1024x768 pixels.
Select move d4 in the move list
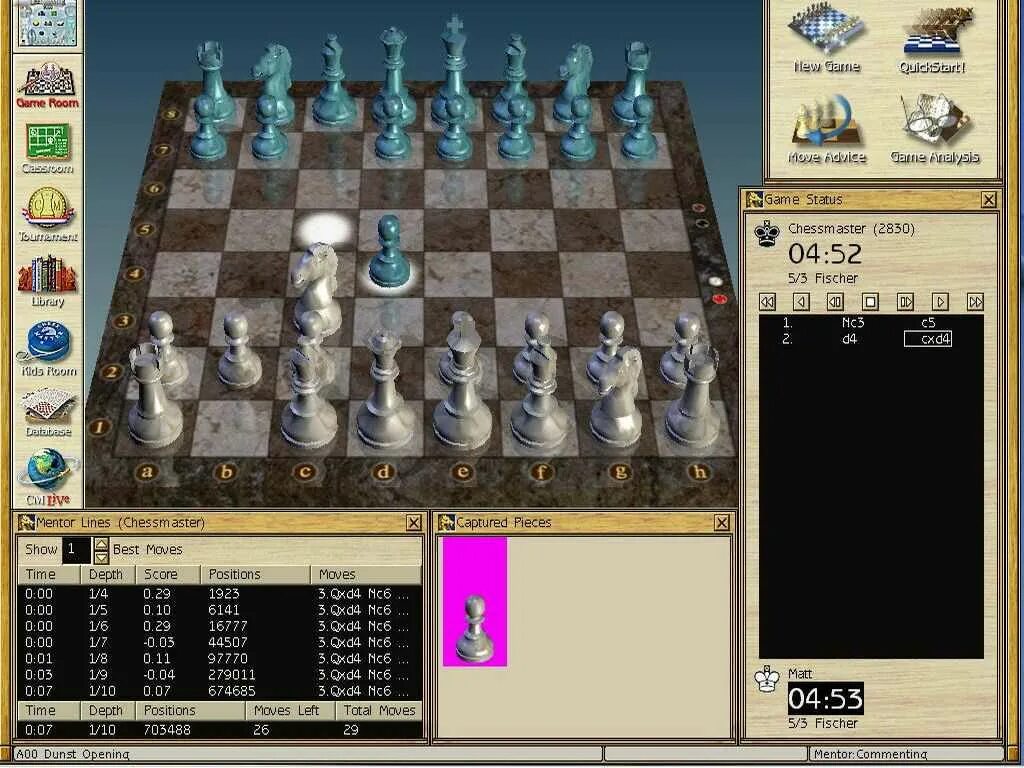(849, 339)
